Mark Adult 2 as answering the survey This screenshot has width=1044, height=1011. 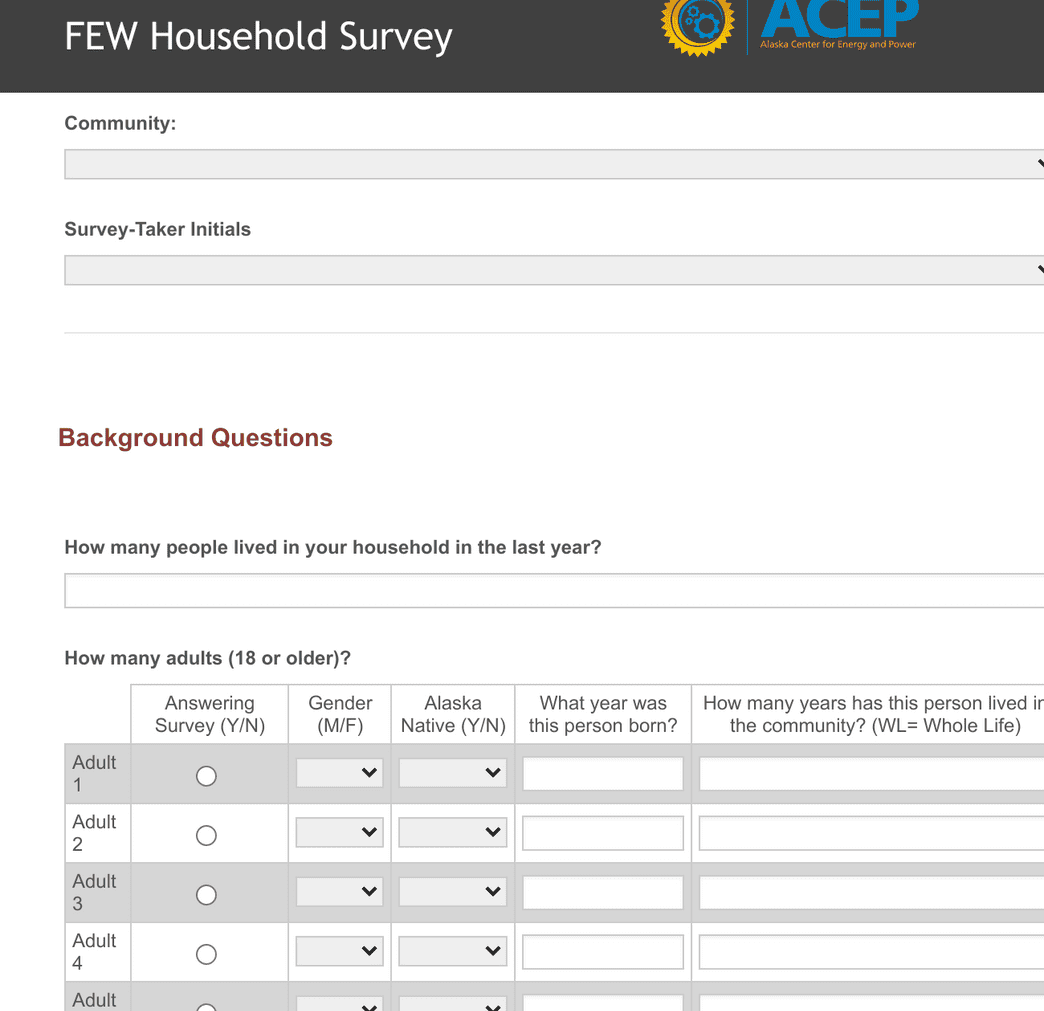(207, 835)
